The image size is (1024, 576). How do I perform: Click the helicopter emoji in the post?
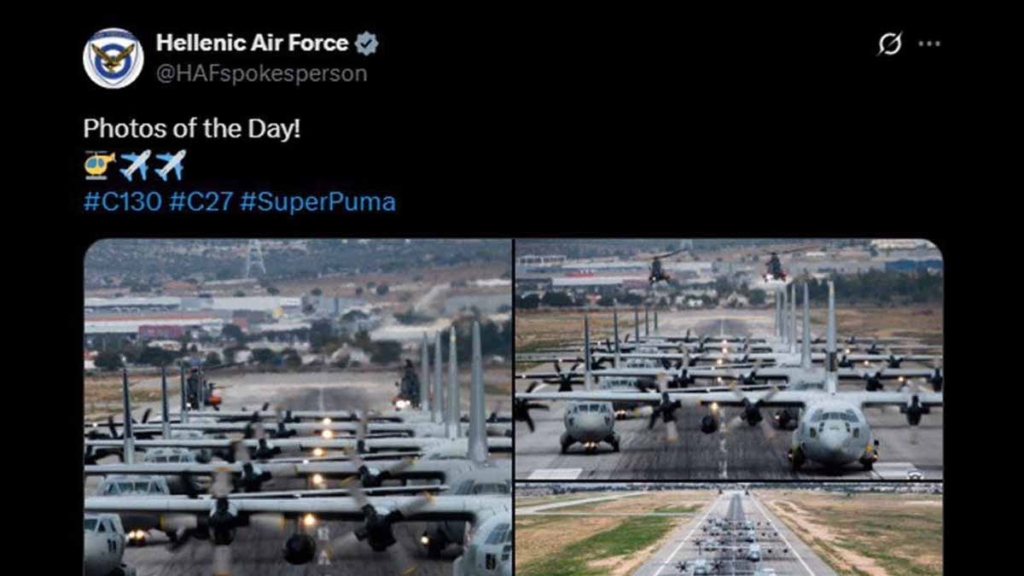coord(99,165)
